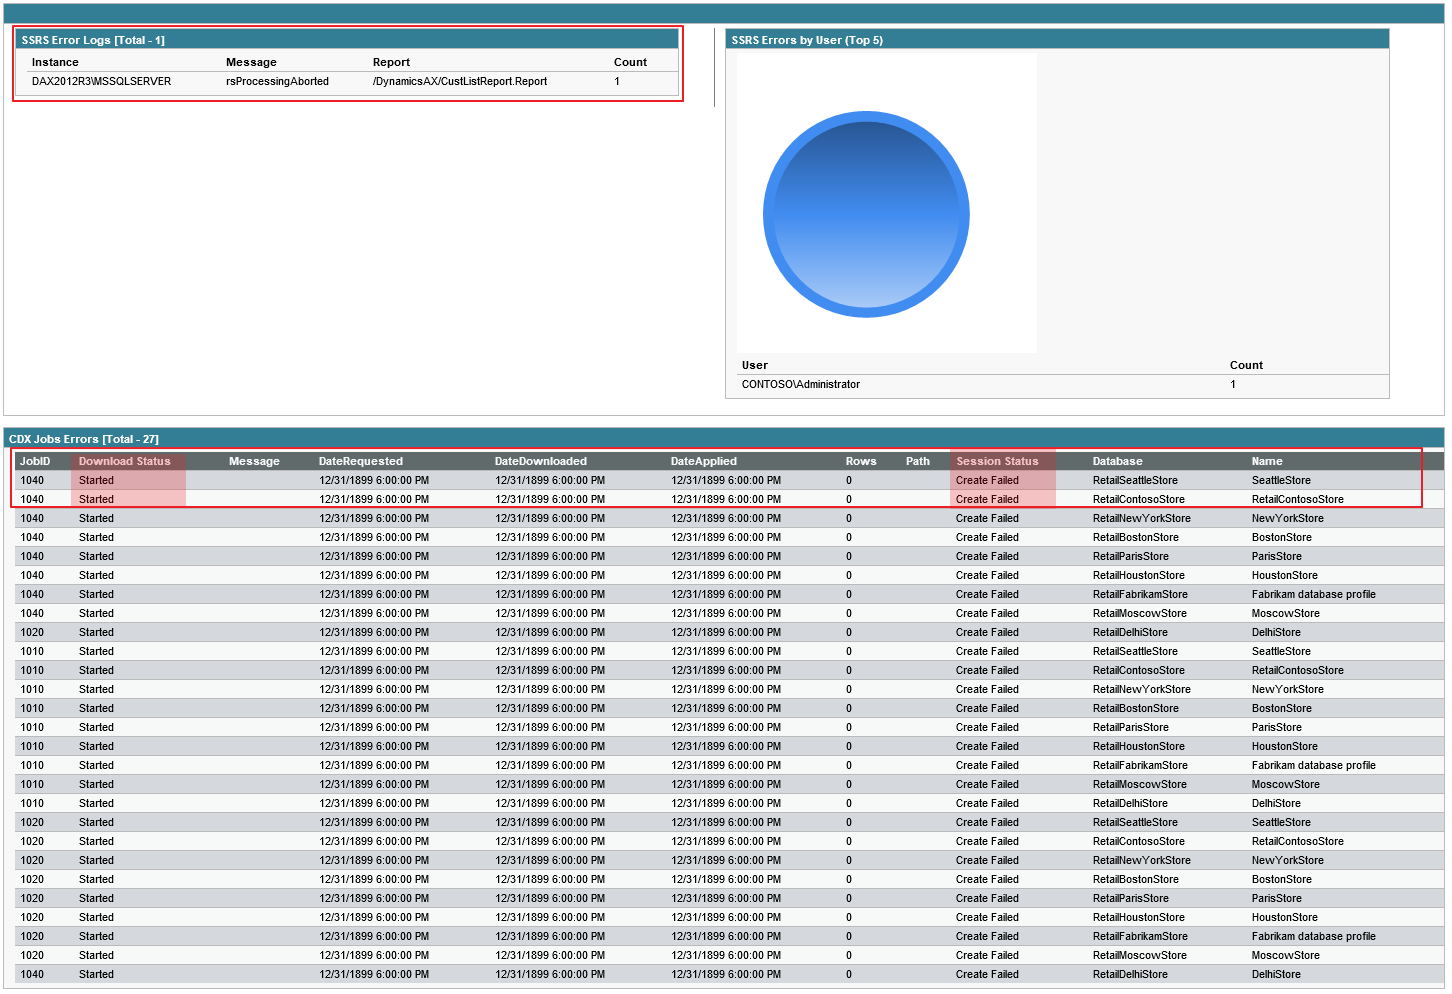Click the DateRequested column header
The height and width of the screenshot is (994, 1452).
(x=361, y=461)
